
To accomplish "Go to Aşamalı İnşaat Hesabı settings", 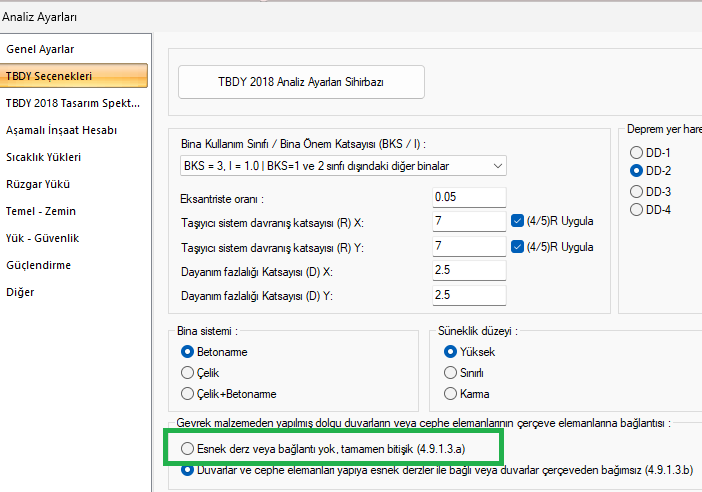I will pos(61,130).
